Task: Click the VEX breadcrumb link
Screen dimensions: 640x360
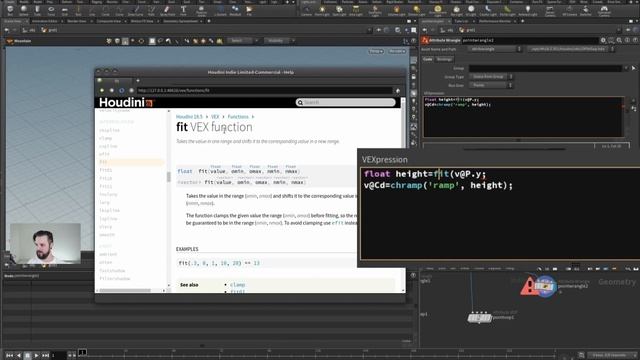Action: pyautogui.click(x=215, y=117)
